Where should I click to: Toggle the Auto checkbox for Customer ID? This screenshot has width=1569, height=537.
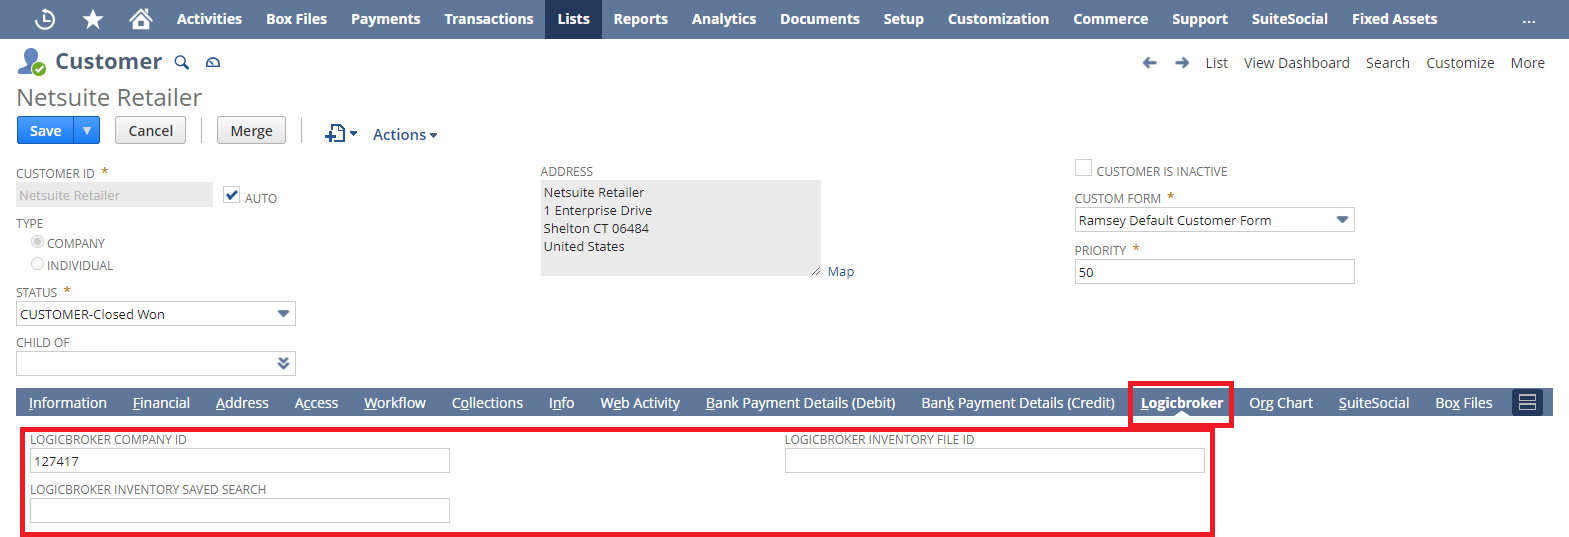click(232, 195)
